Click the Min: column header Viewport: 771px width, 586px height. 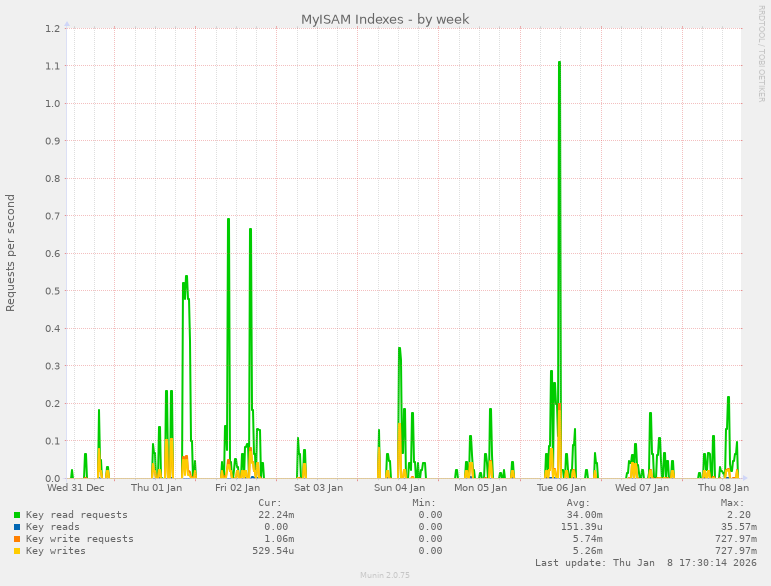[424, 503]
